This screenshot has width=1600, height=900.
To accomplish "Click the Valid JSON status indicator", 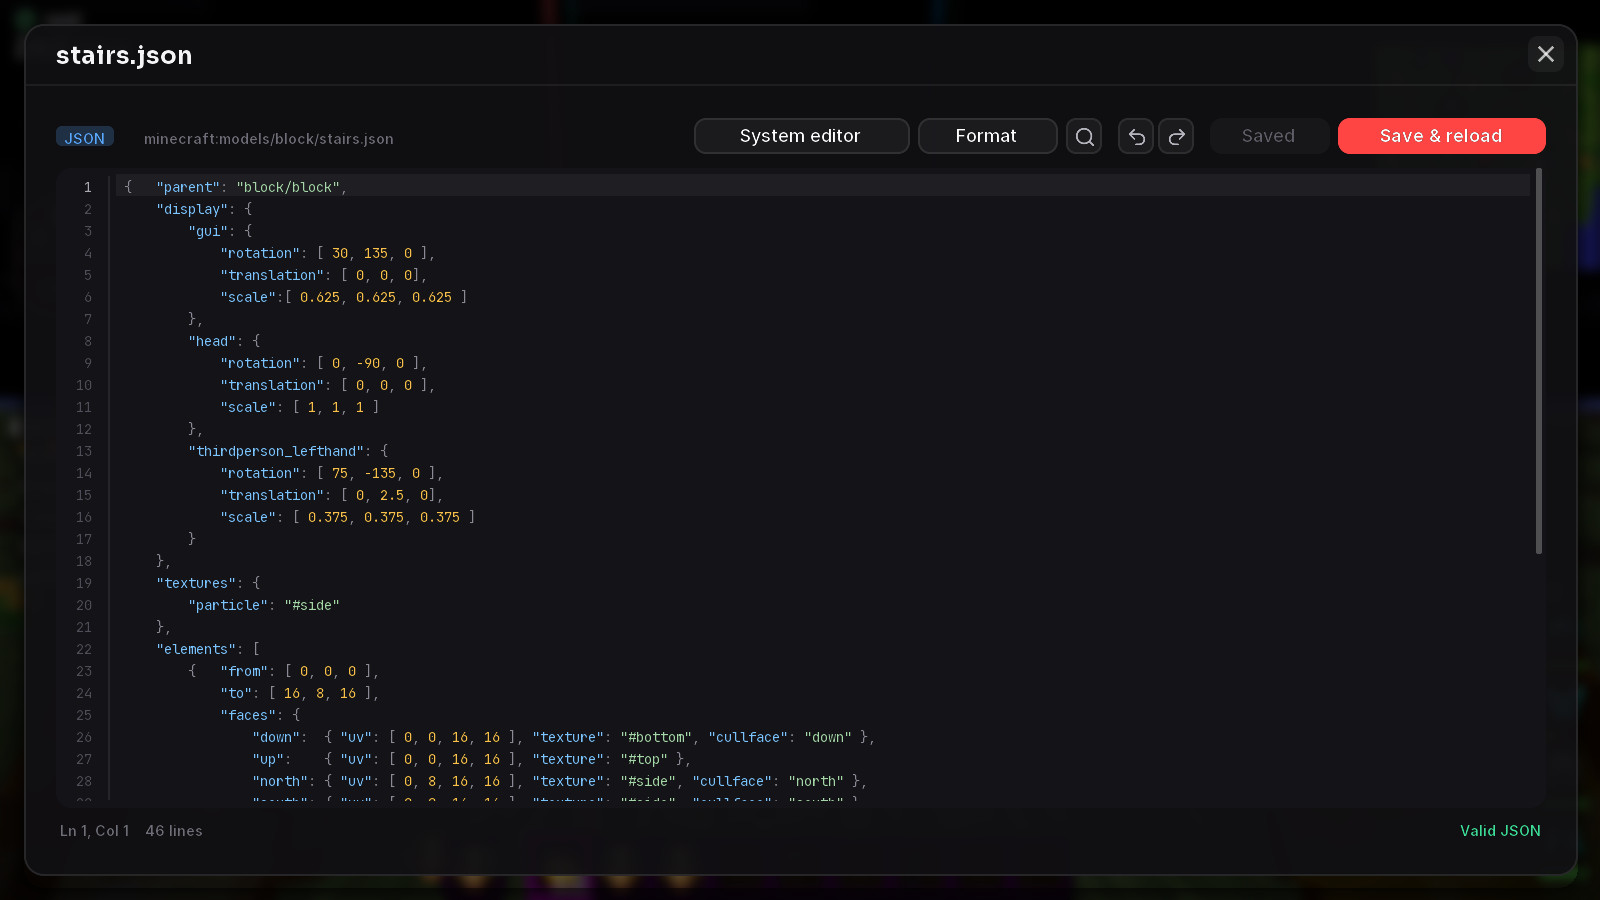I will (x=1500, y=831).
